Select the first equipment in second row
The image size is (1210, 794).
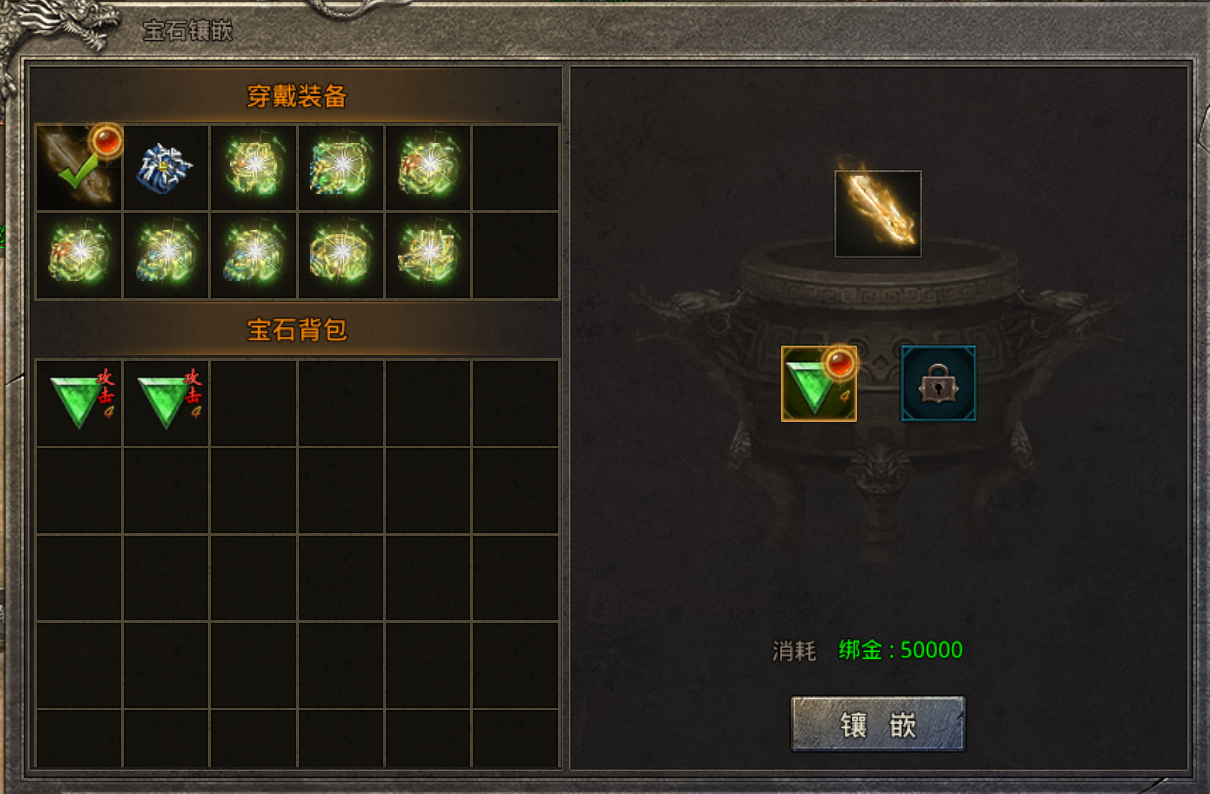[x=79, y=255]
